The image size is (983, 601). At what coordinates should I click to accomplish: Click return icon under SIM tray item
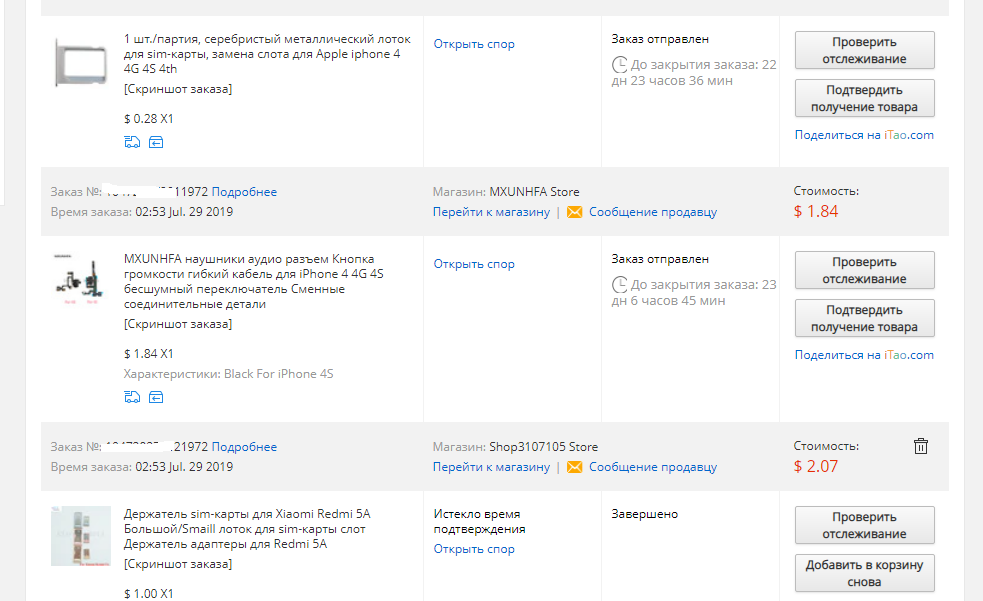click(156, 142)
